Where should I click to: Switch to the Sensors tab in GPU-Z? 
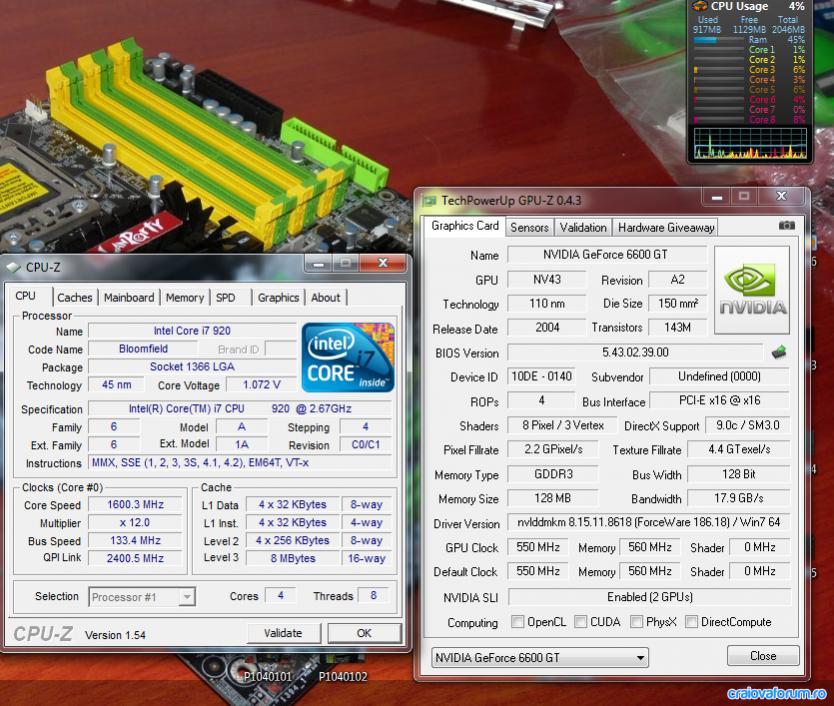click(x=529, y=228)
